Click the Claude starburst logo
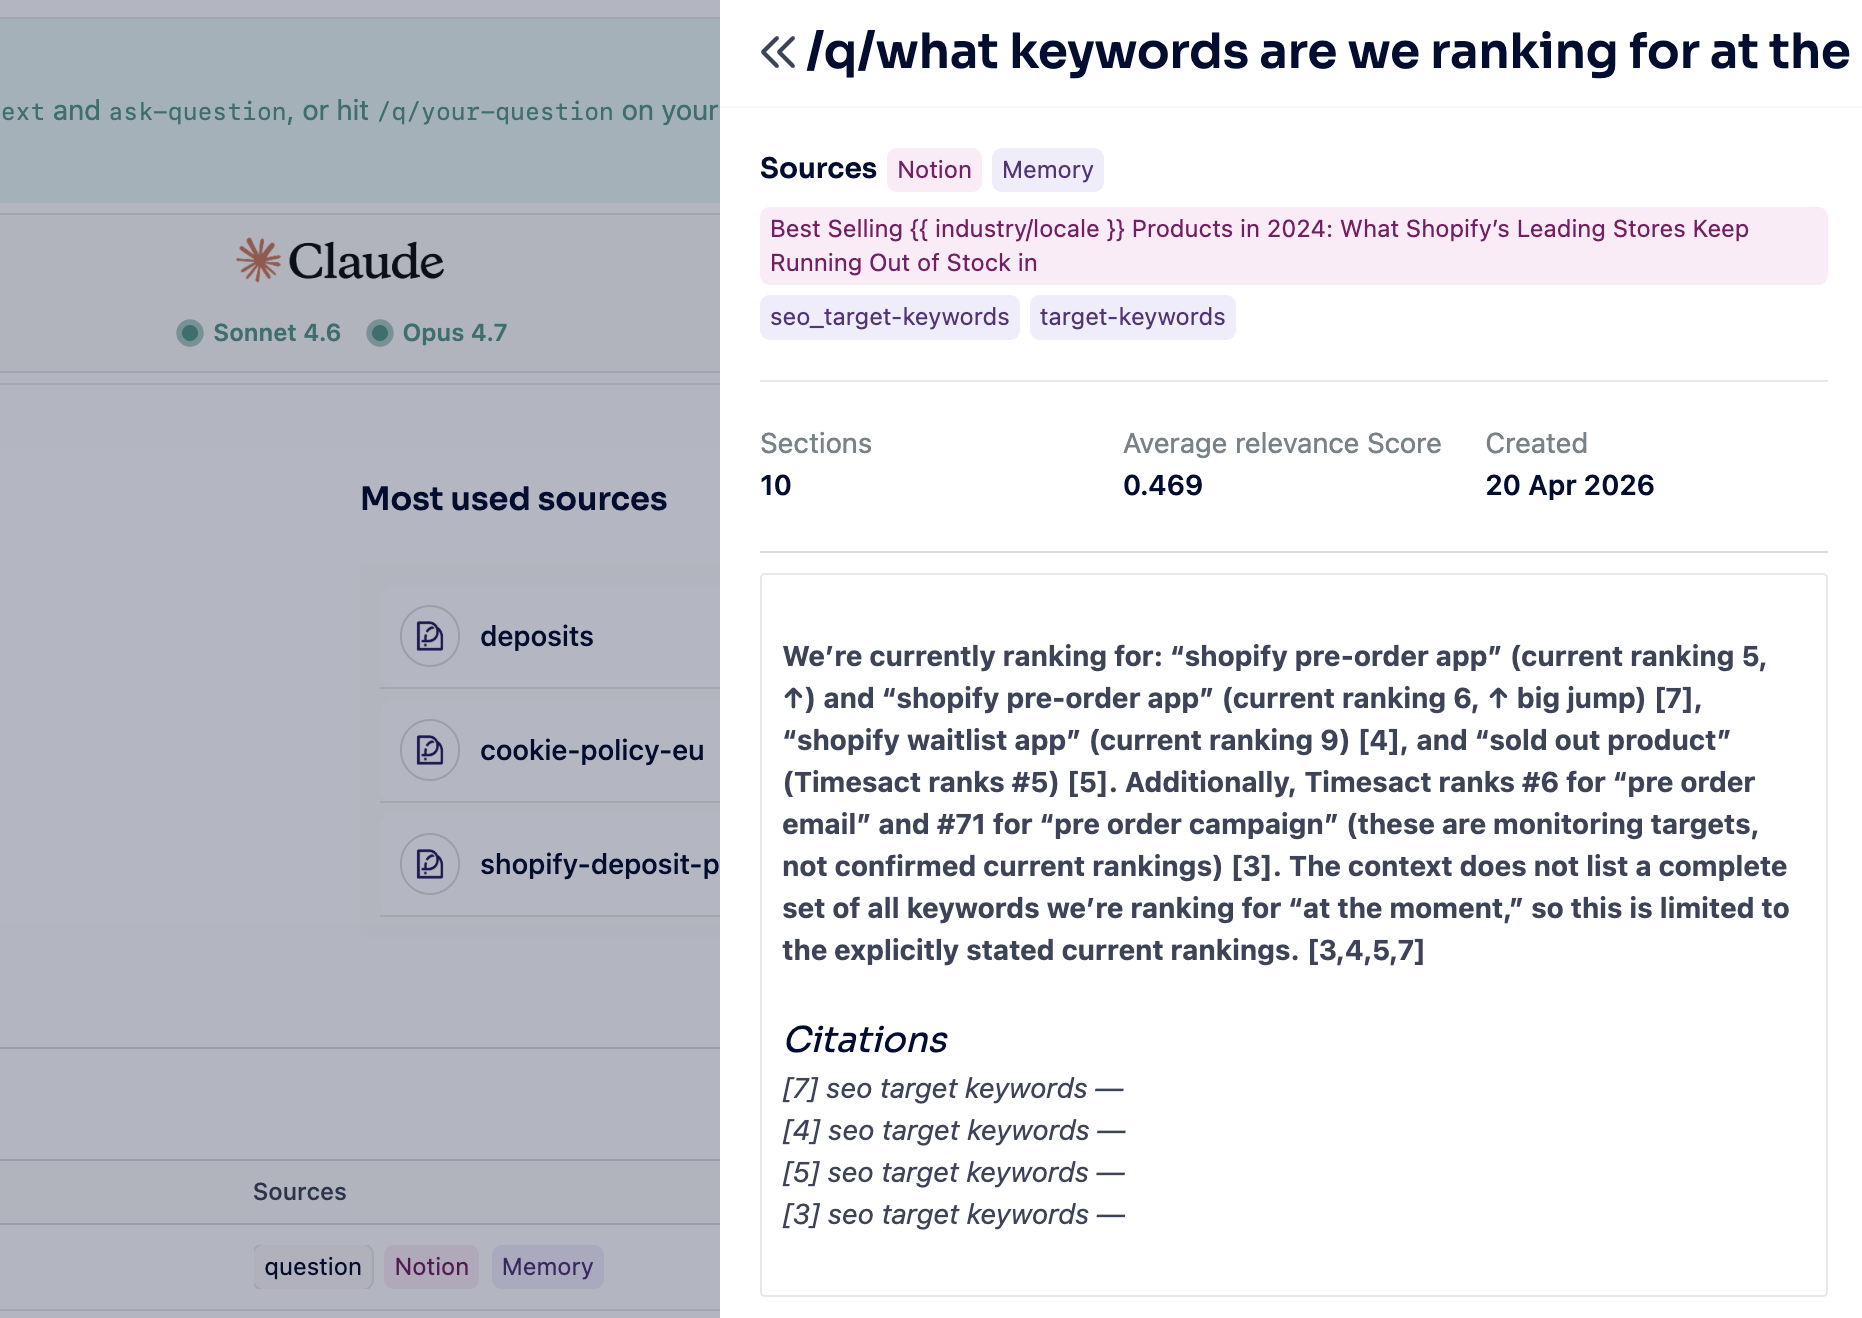The image size is (1862, 1318). tap(258, 260)
